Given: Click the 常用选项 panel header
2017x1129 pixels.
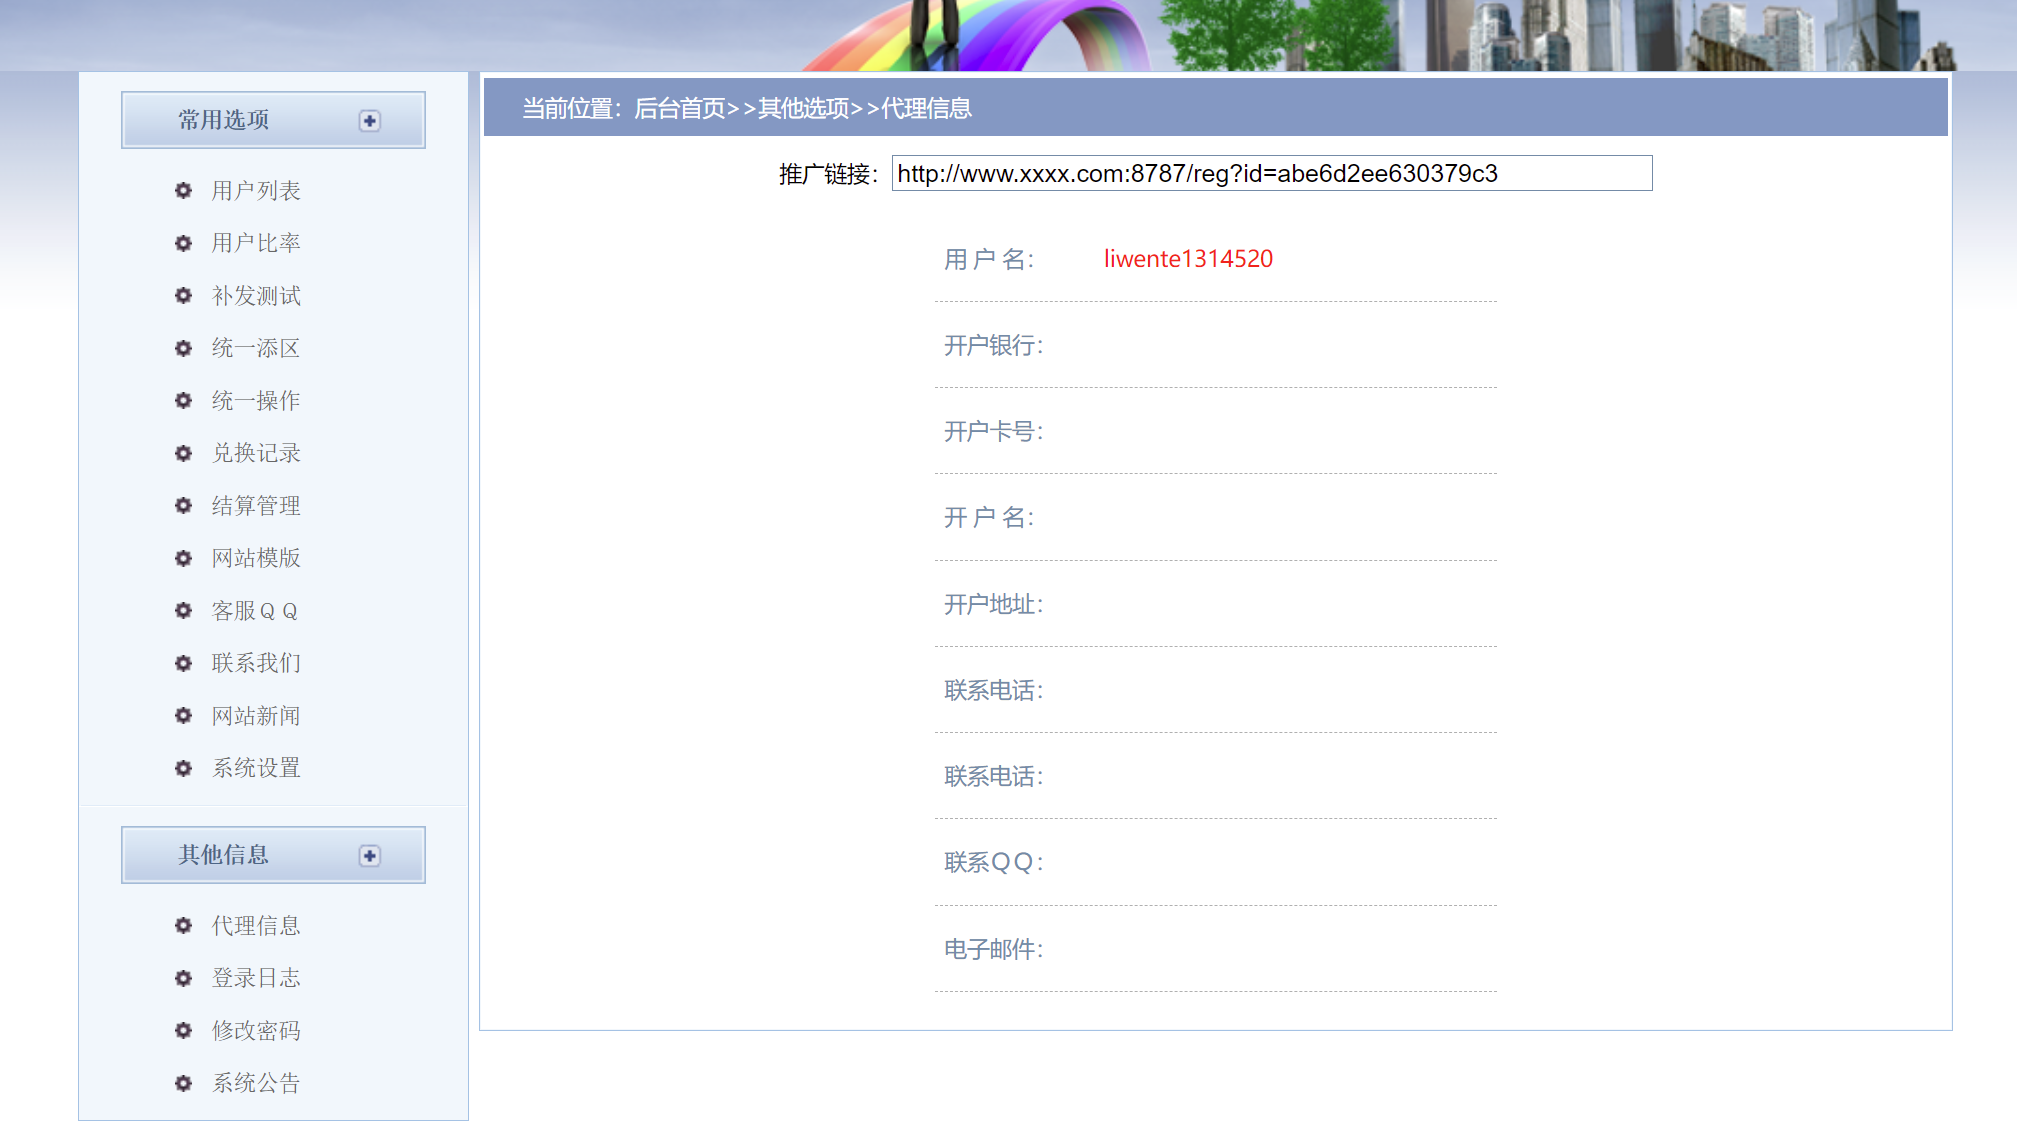Looking at the screenshot, I should [224, 120].
